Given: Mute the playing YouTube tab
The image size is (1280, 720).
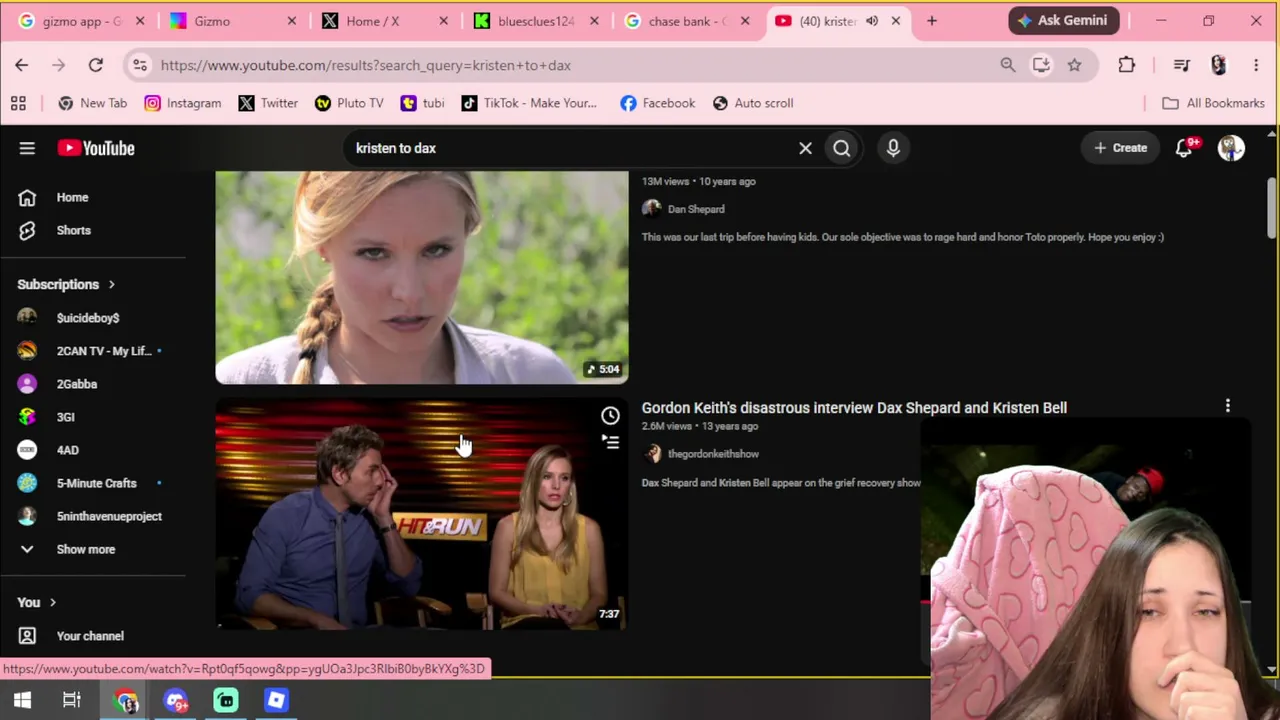Looking at the screenshot, I should [872, 21].
